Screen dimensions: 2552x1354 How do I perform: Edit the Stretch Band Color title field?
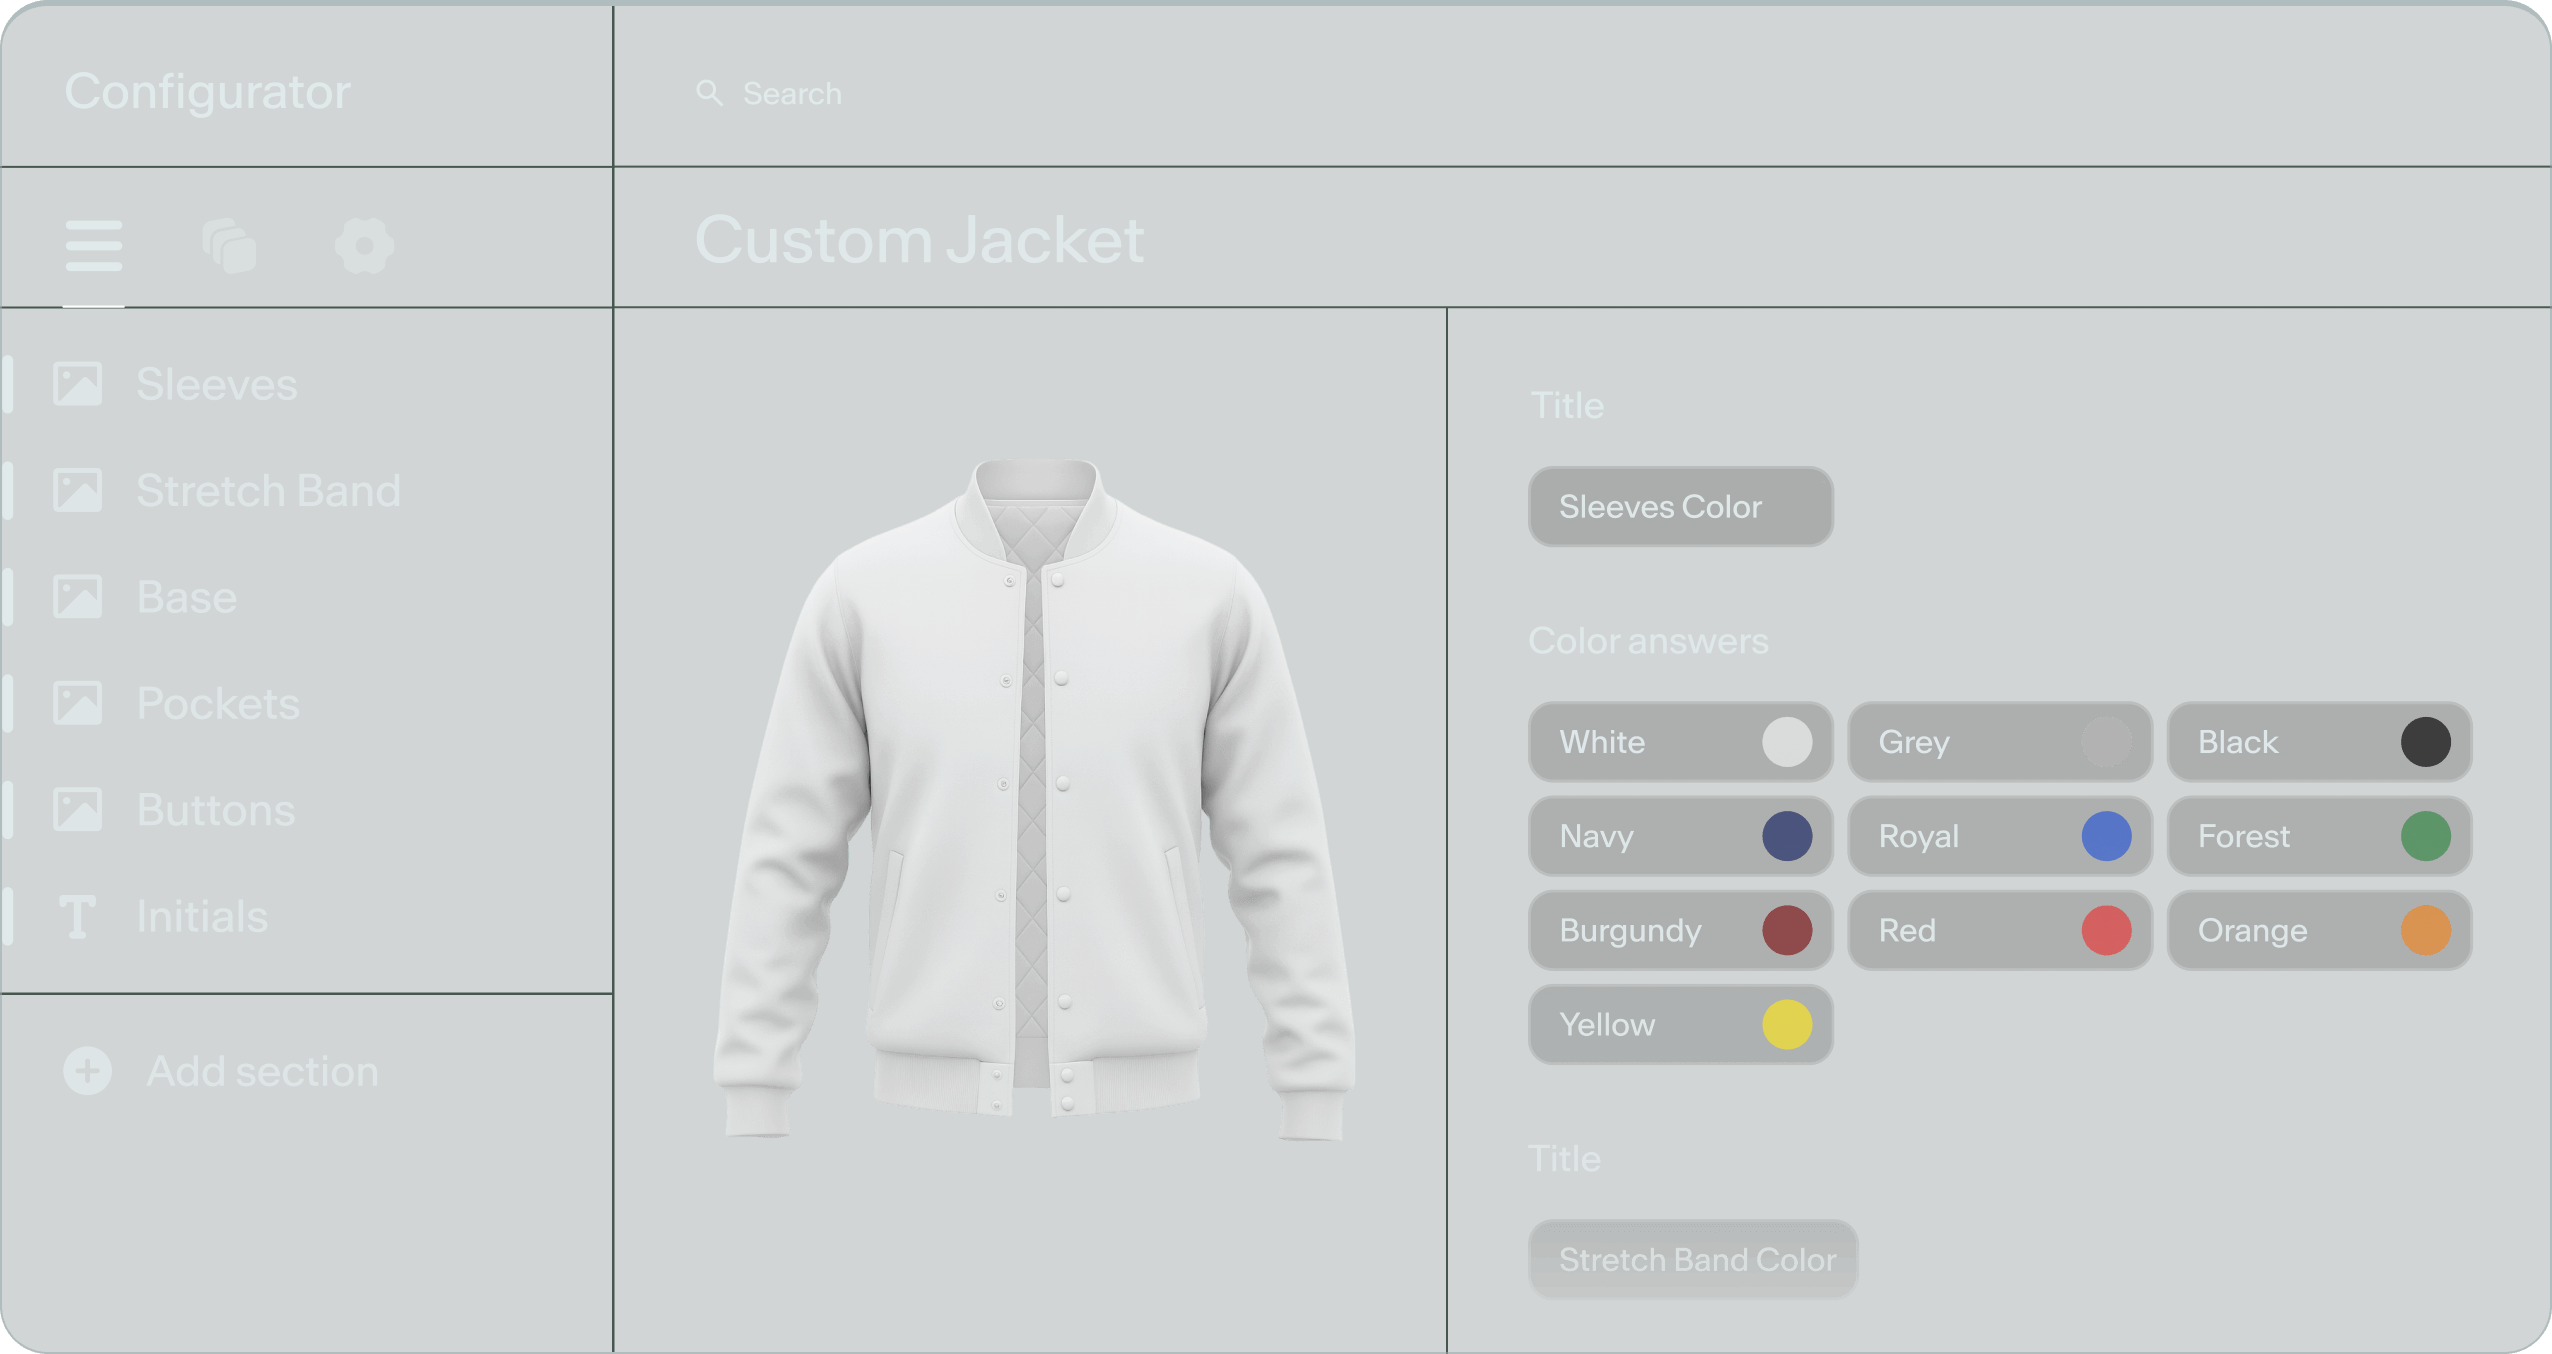1692,1260
